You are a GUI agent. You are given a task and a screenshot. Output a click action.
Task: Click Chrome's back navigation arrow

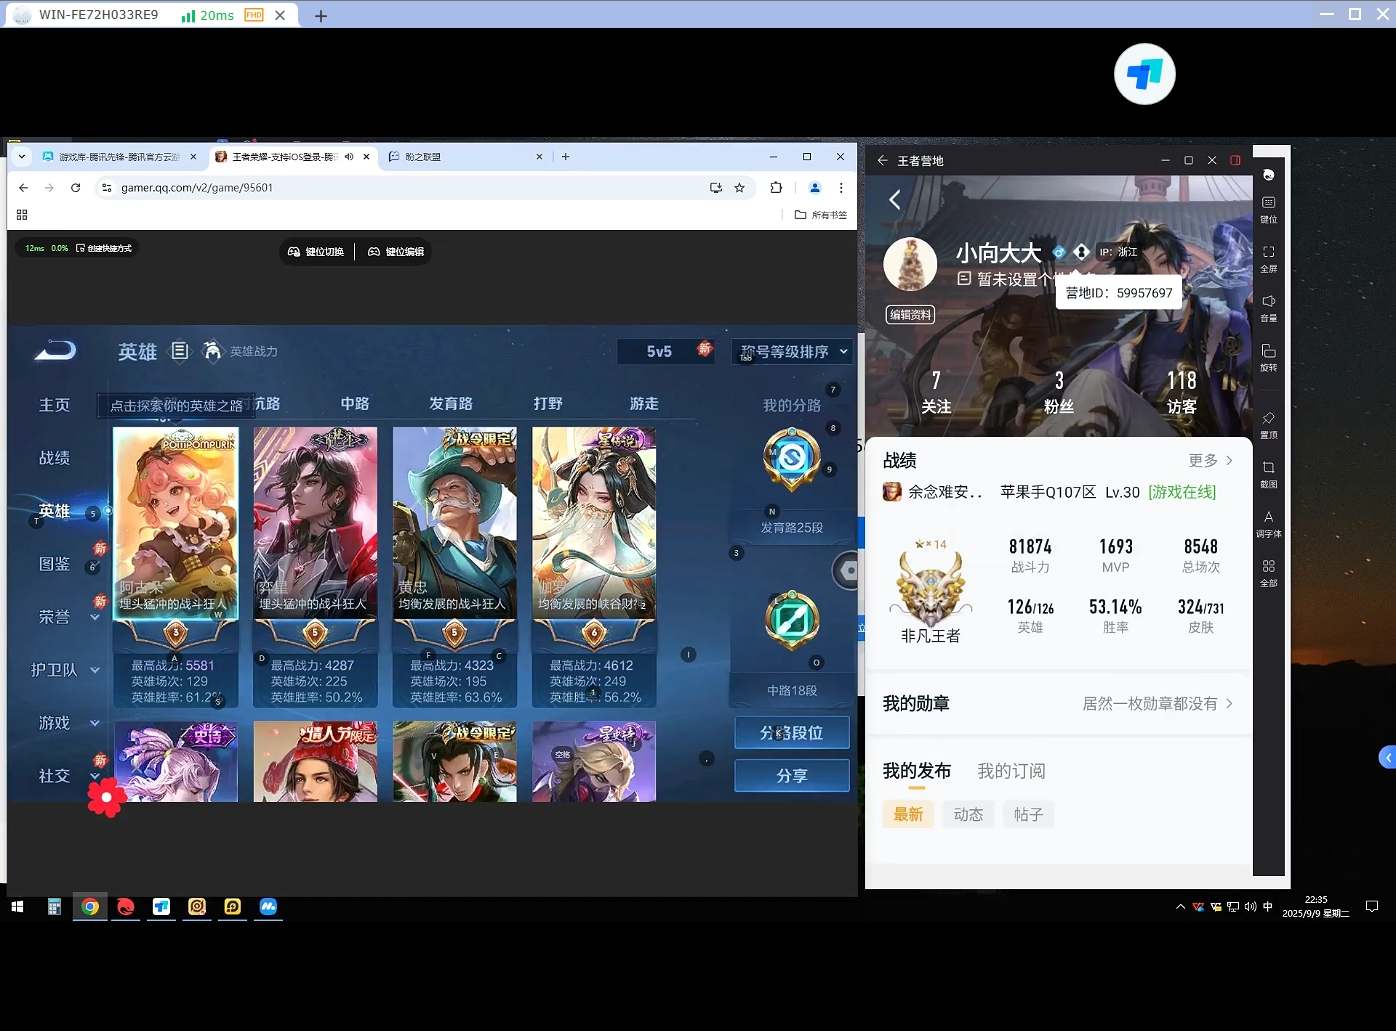[24, 187]
